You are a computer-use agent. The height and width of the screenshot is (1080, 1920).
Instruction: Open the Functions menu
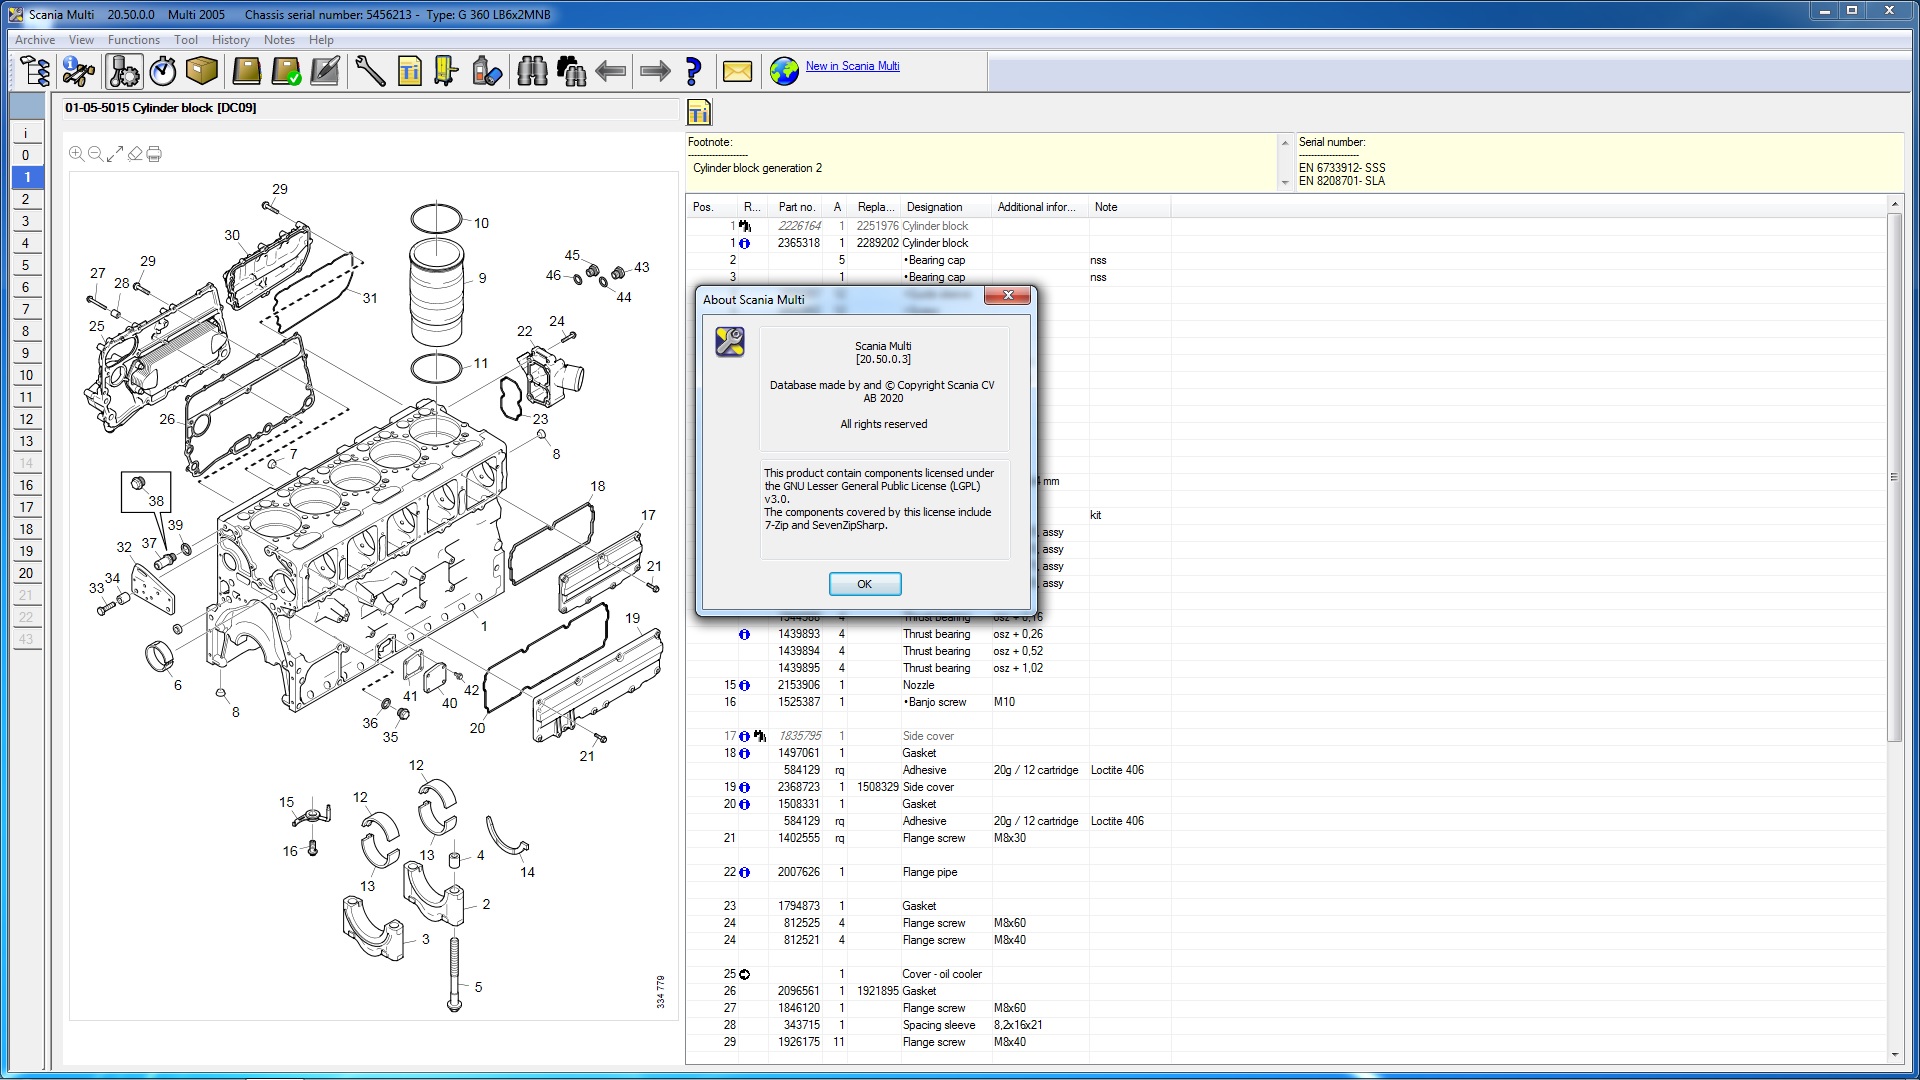click(x=133, y=40)
